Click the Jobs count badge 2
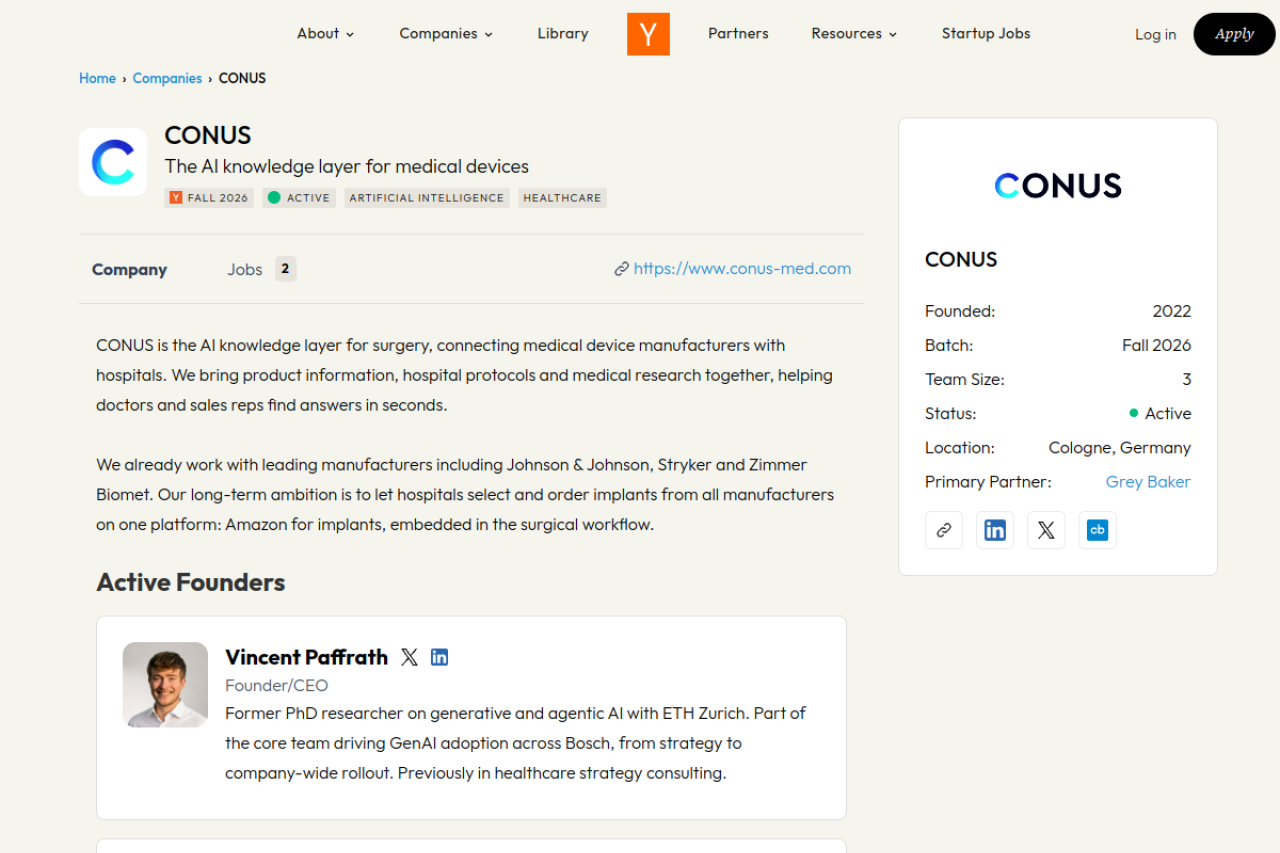This screenshot has width=1280, height=853. pos(286,269)
